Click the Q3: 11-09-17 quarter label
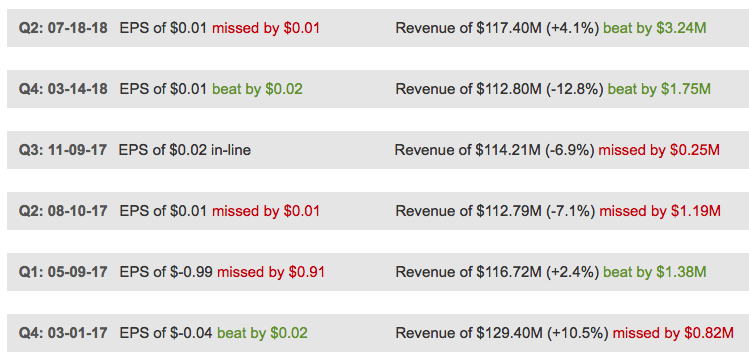This screenshot has width=749, height=361. [x=63, y=150]
